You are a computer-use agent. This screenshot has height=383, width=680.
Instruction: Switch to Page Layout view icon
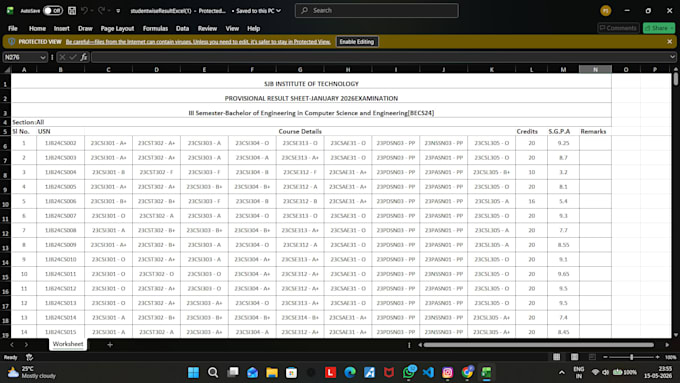[575, 357]
